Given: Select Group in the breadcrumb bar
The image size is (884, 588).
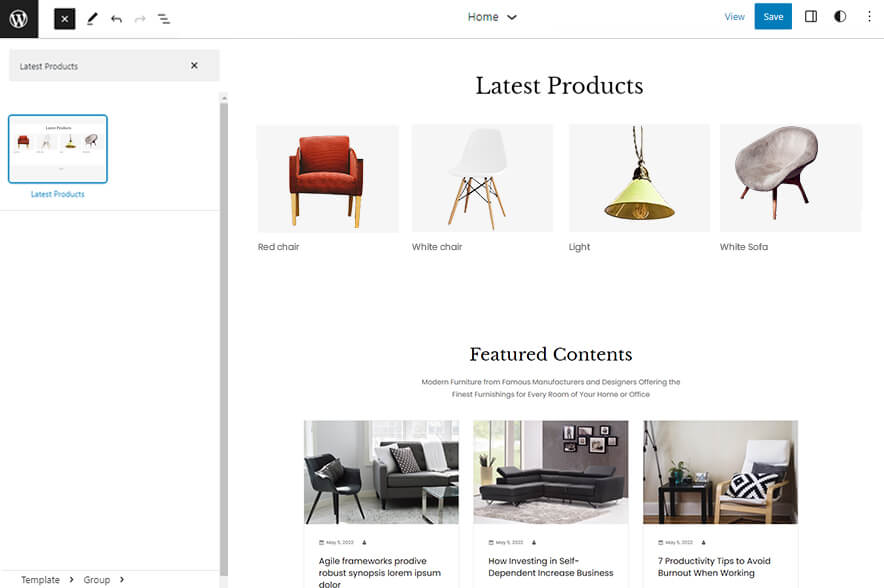Looking at the screenshot, I should (96, 580).
